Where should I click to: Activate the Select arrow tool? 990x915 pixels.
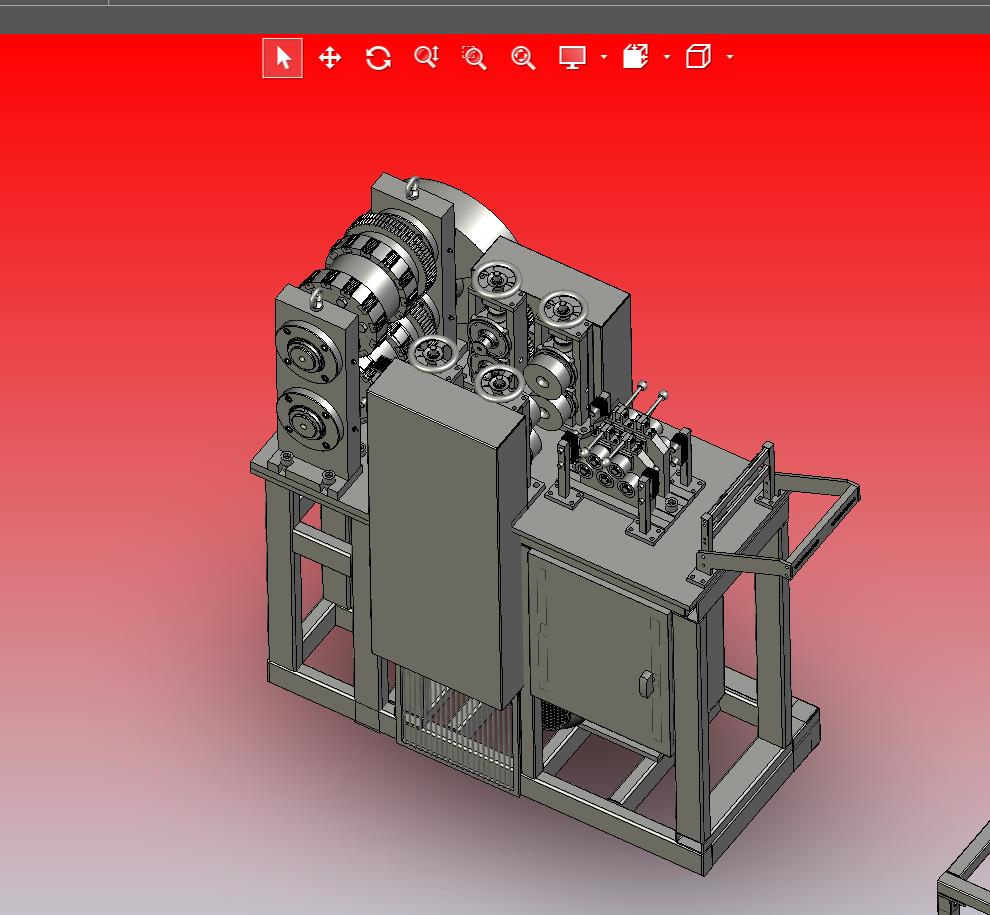(282, 58)
